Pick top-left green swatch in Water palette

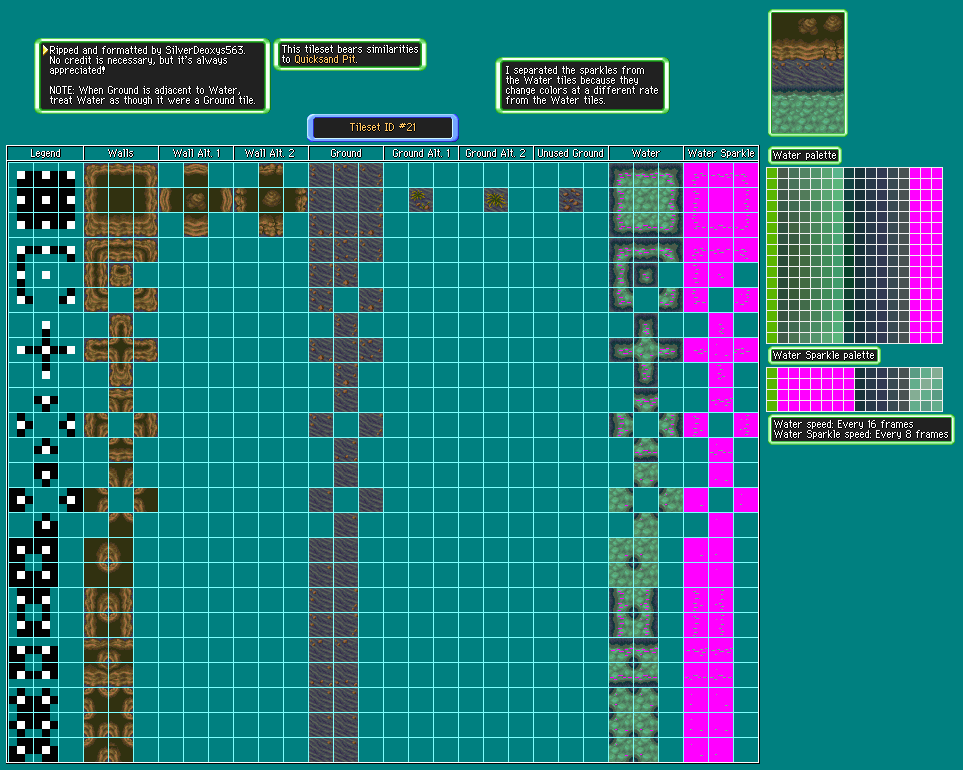772,173
